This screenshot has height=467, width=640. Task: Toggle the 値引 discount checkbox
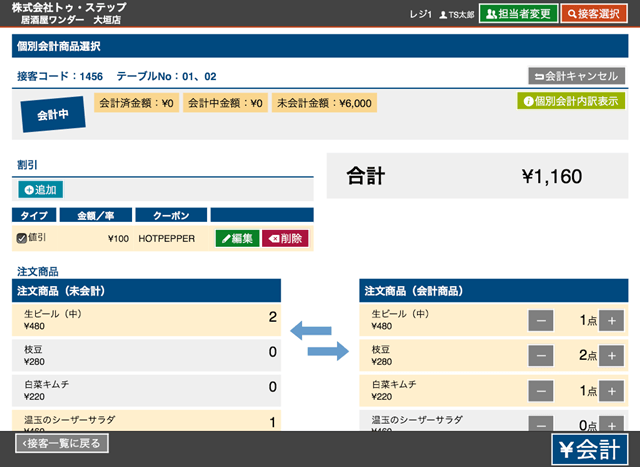22,238
